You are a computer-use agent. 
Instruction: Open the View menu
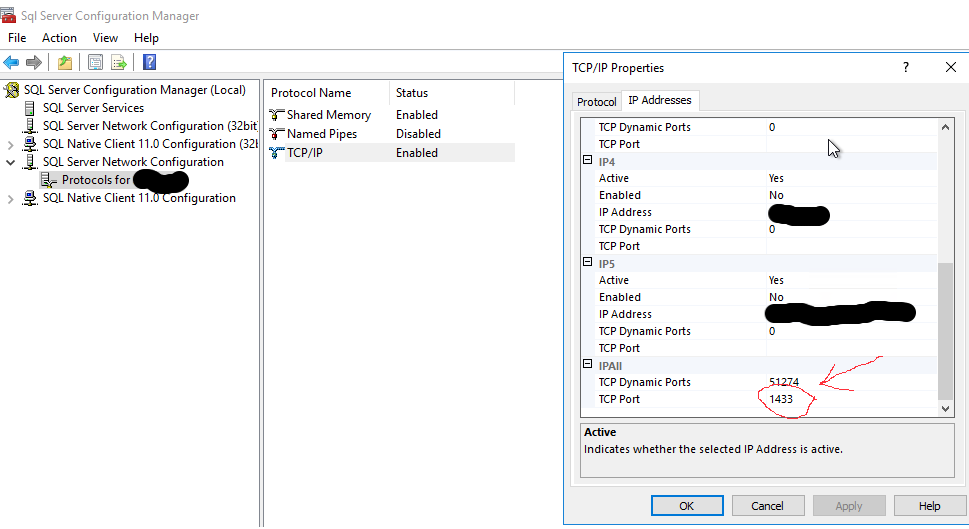coord(105,38)
